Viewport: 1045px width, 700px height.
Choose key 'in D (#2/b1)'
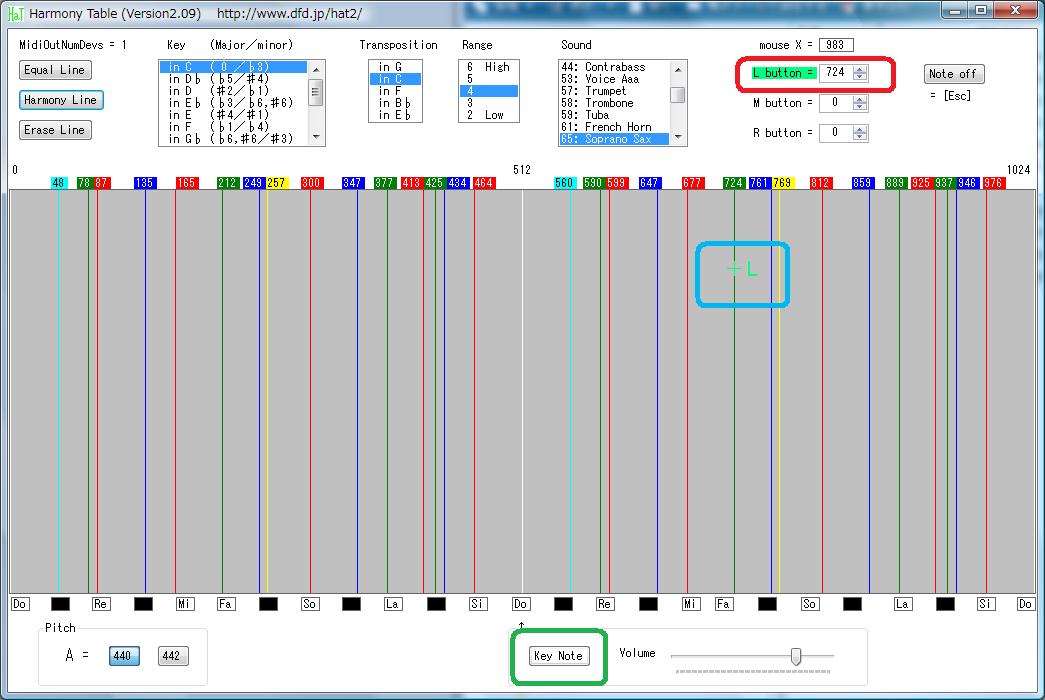pyautogui.click(x=233, y=91)
